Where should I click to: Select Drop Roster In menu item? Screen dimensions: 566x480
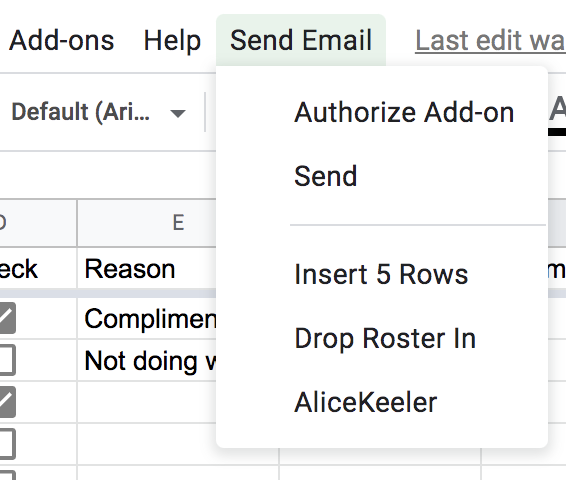385,338
